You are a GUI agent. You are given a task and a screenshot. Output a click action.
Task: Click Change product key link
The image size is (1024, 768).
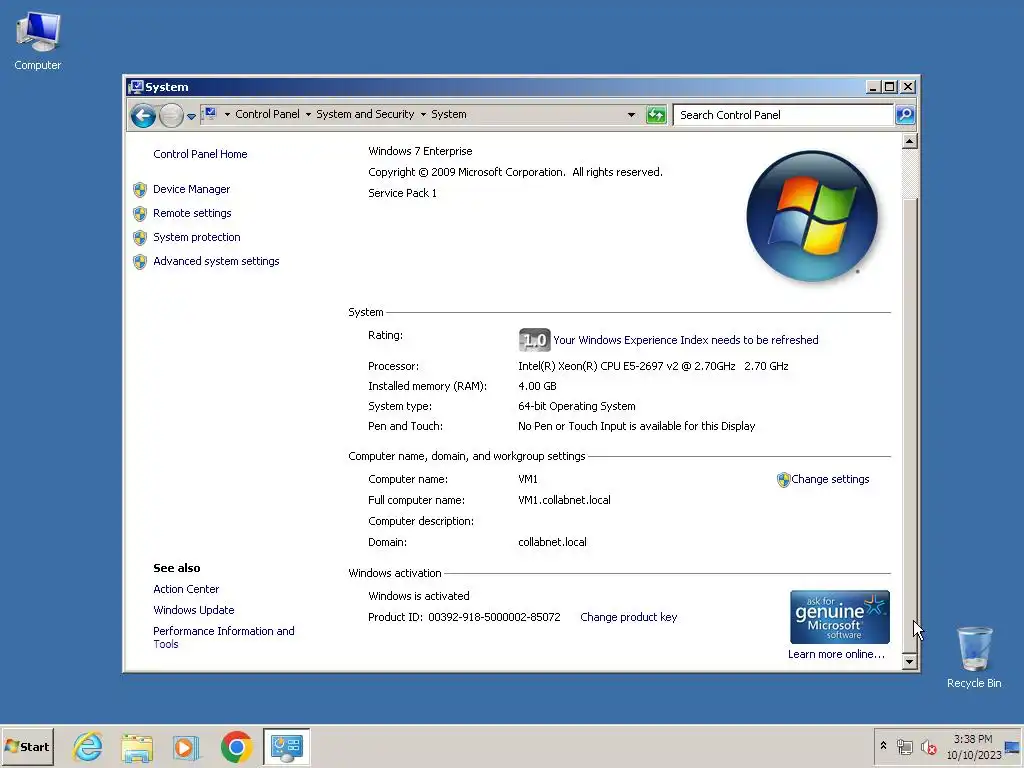628,617
